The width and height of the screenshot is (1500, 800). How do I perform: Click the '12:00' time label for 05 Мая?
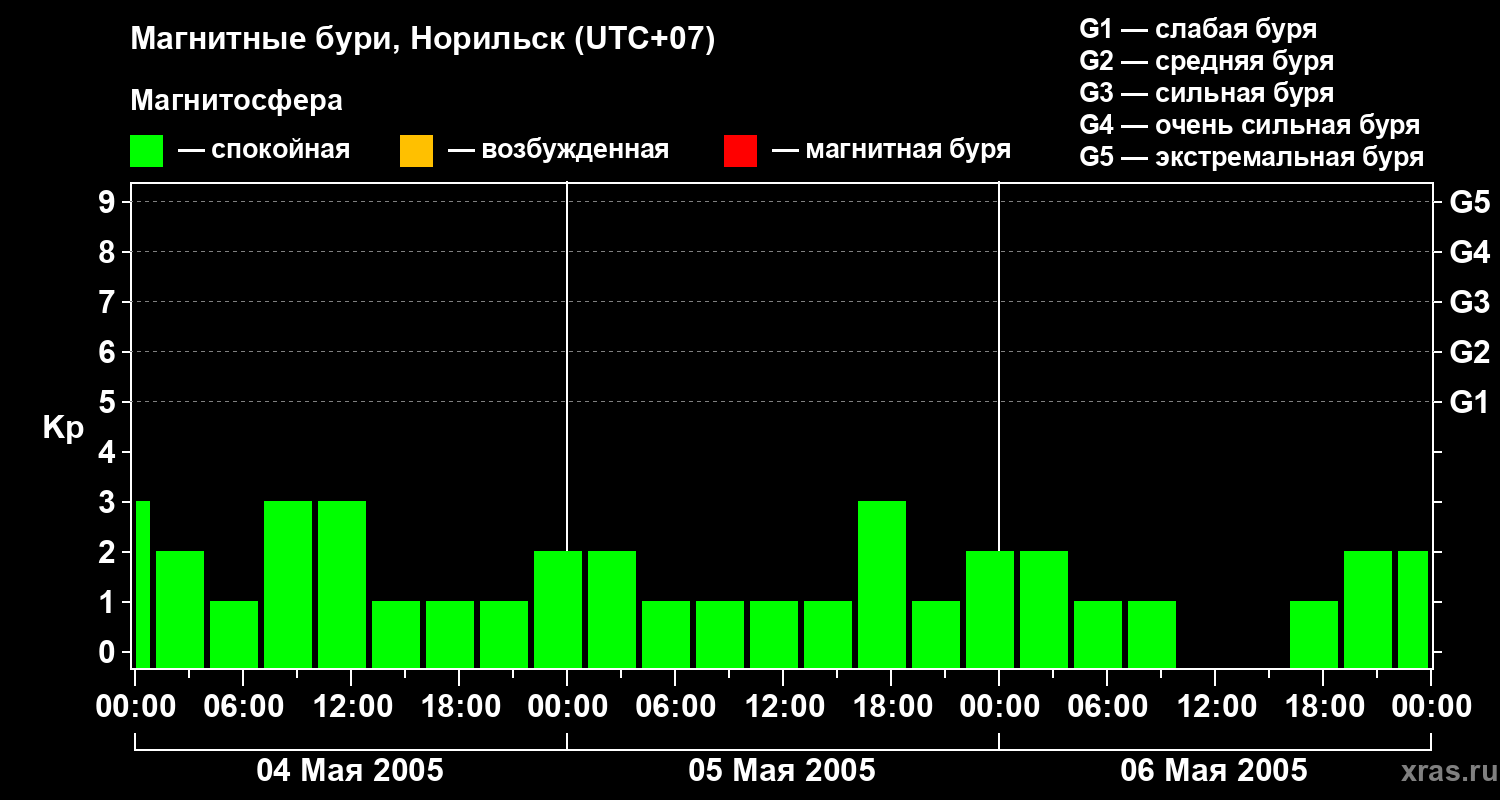tap(783, 706)
